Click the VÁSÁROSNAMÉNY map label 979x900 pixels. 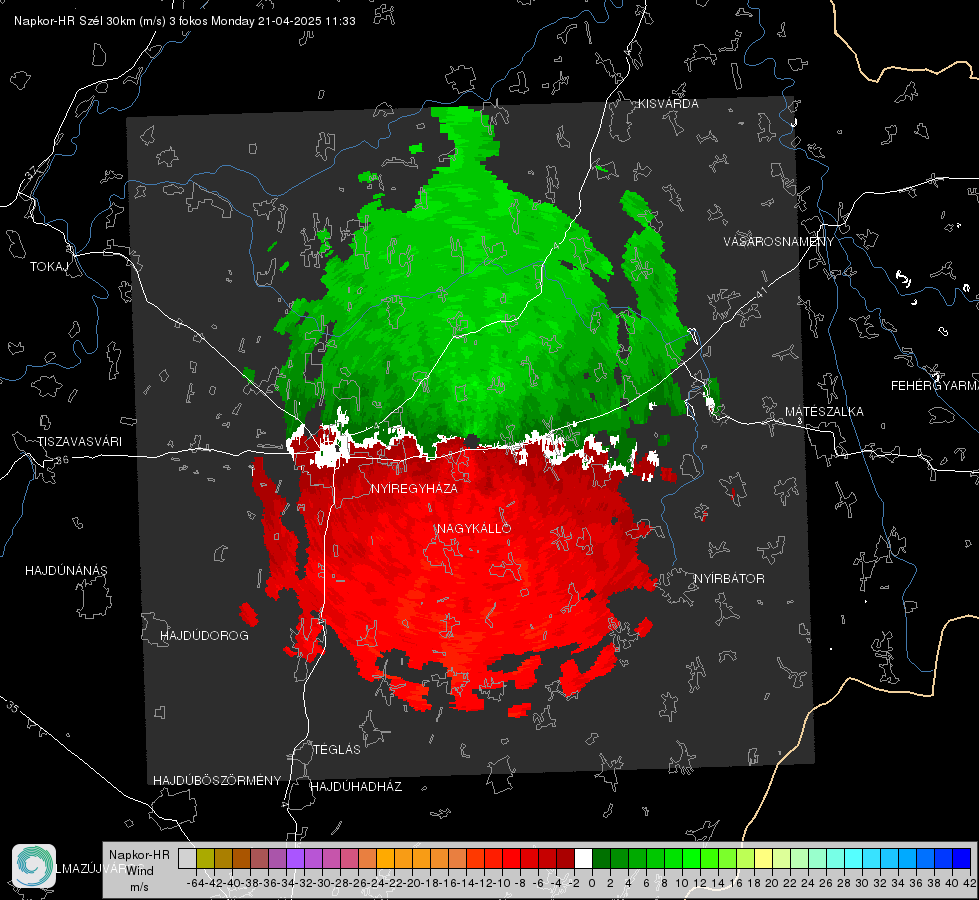(779, 242)
